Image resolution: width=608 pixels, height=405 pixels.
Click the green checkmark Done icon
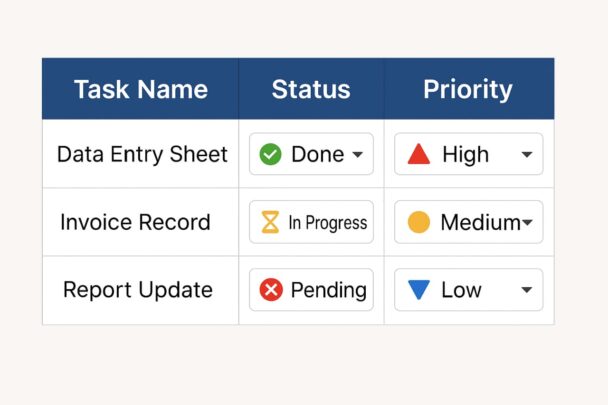(x=270, y=154)
